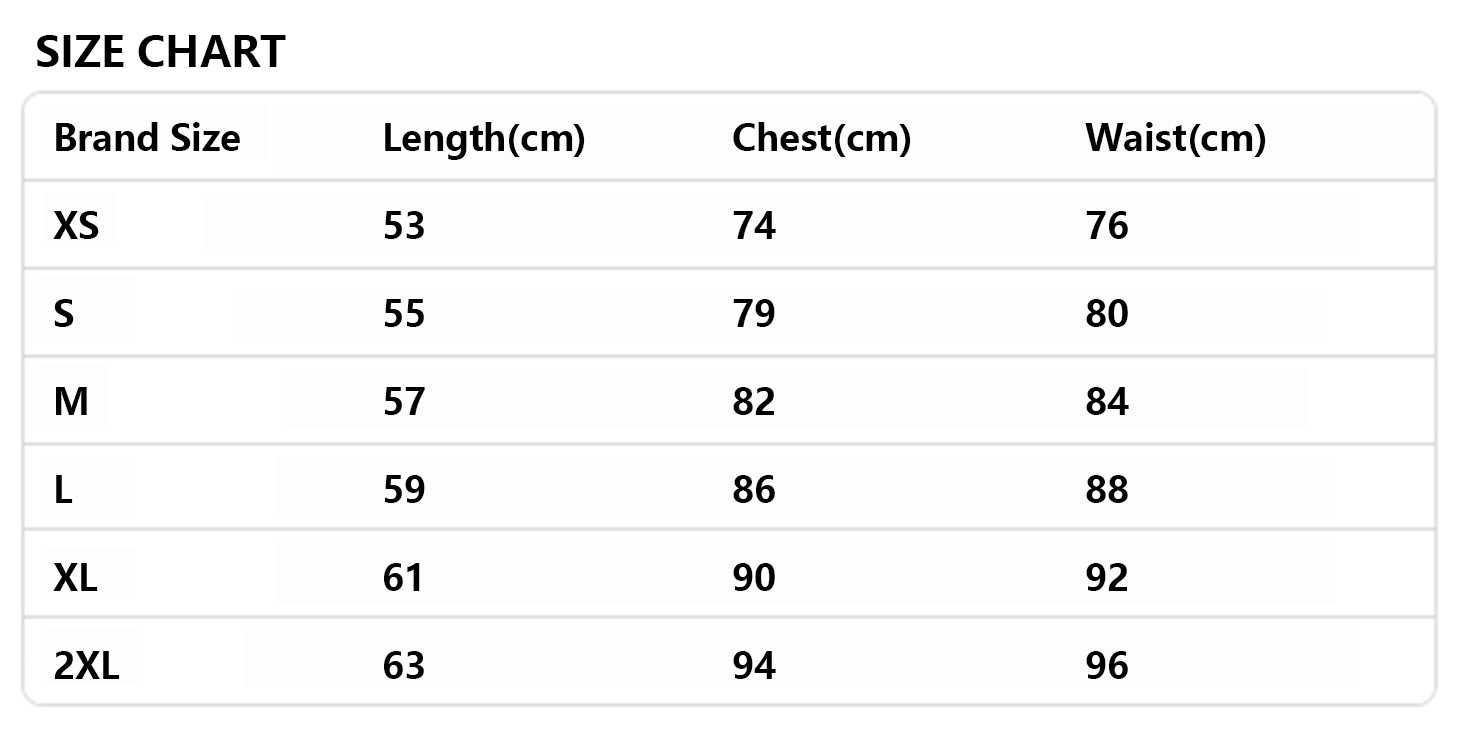Image resolution: width=1464 pixels, height=736 pixels.
Task: Click the S chest value 79
Action: coord(754,314)
